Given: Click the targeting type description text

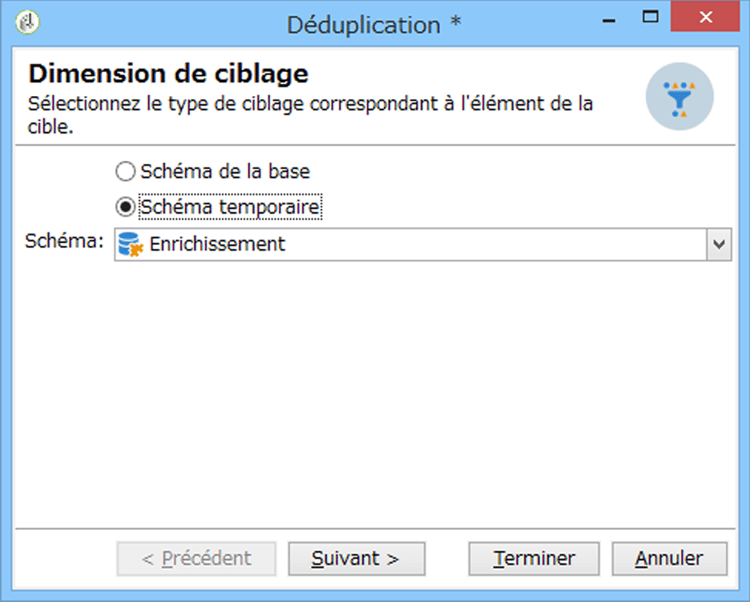Looking at the screenshot, I should pos(310,115).
